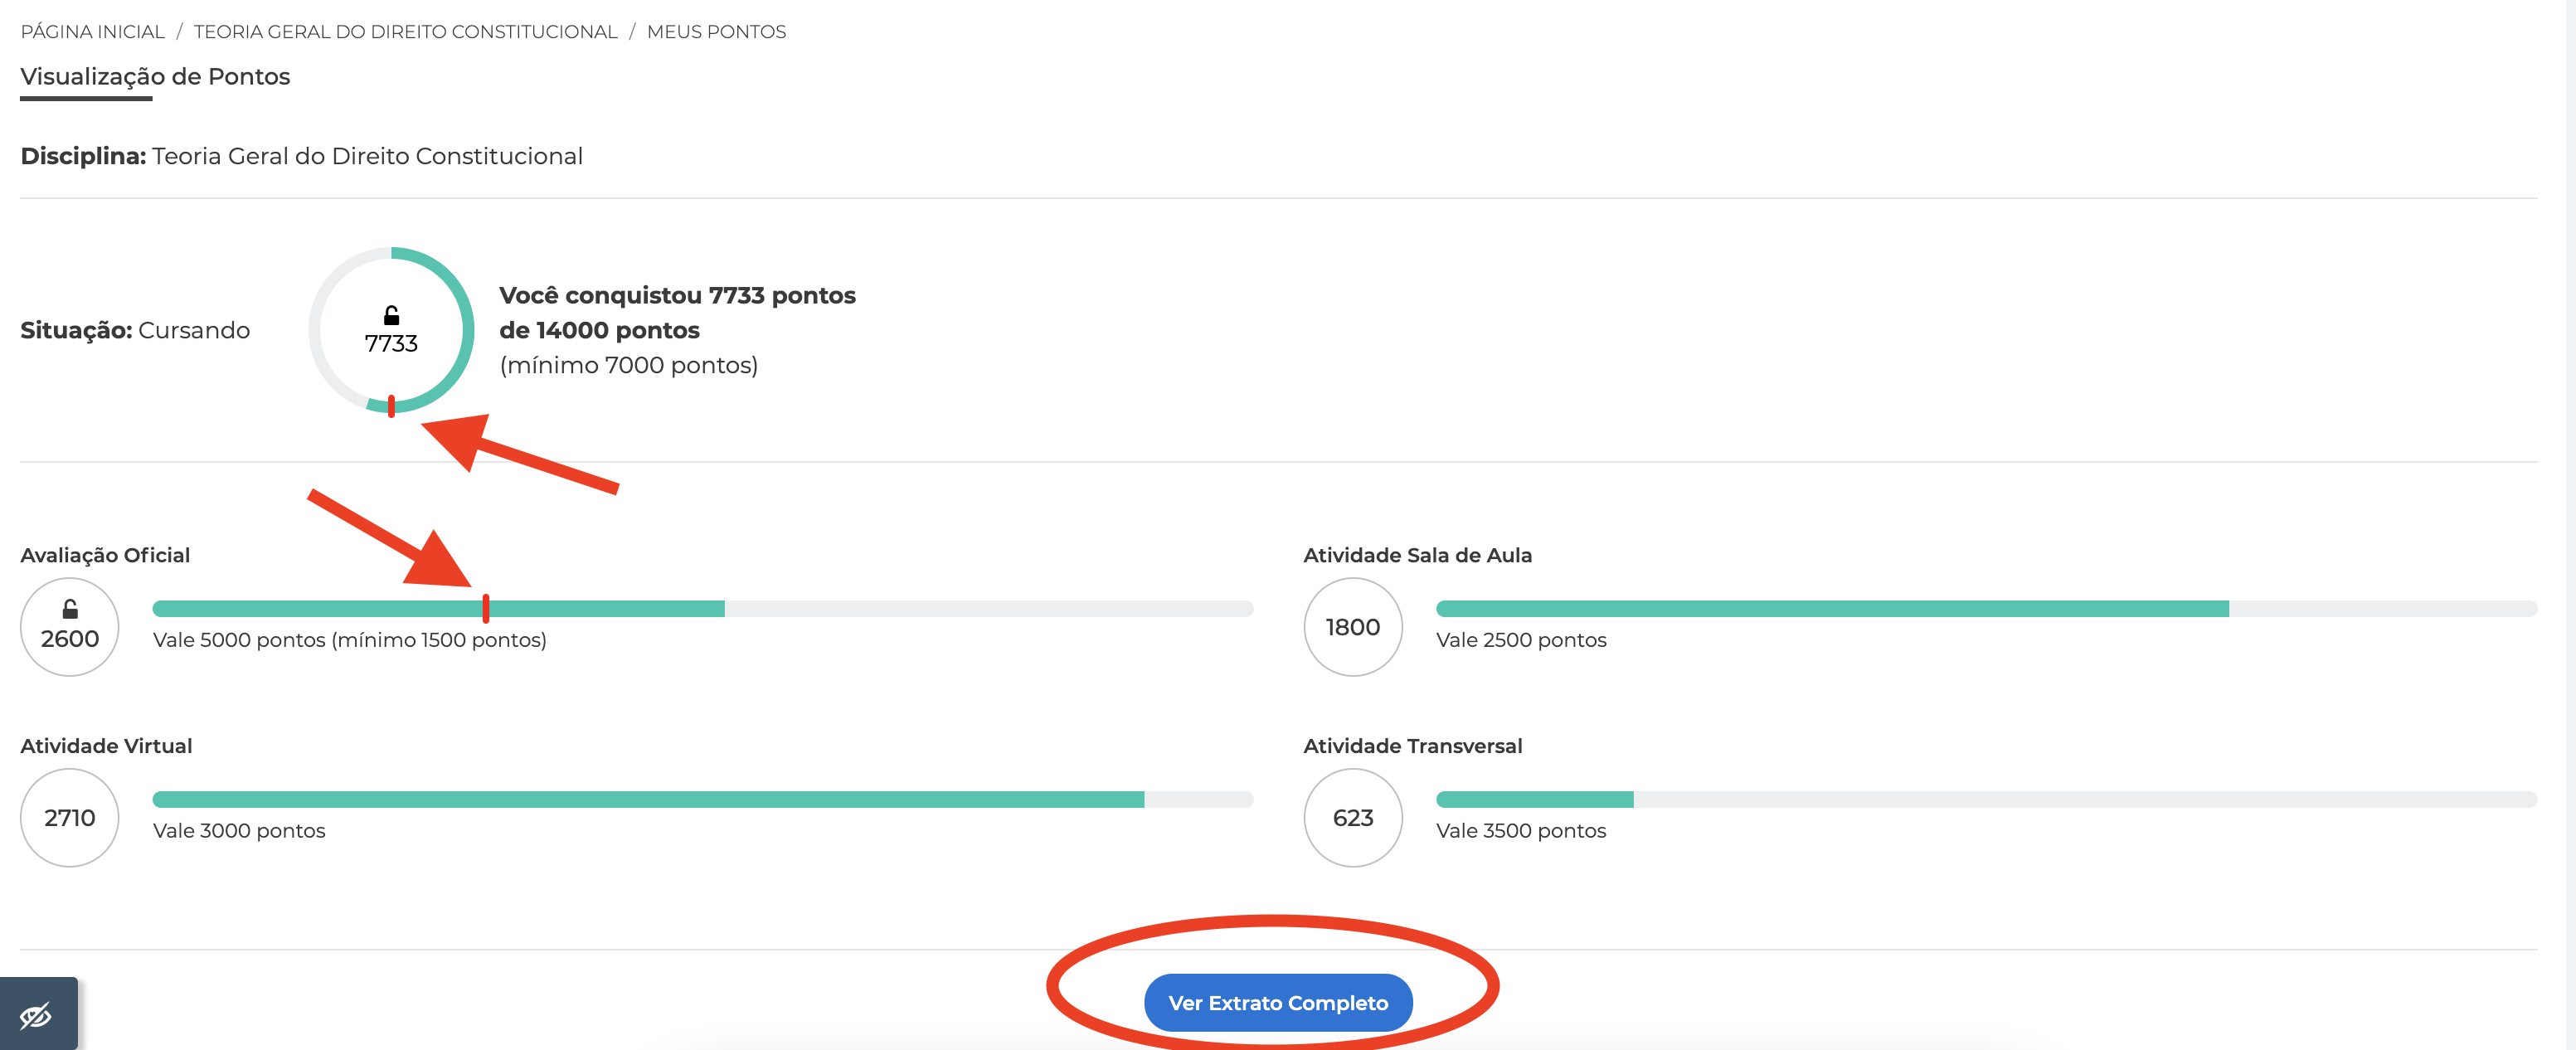
Task: Click red minimum marker on Avaliação Oficial bar
Action: [486, 608]
